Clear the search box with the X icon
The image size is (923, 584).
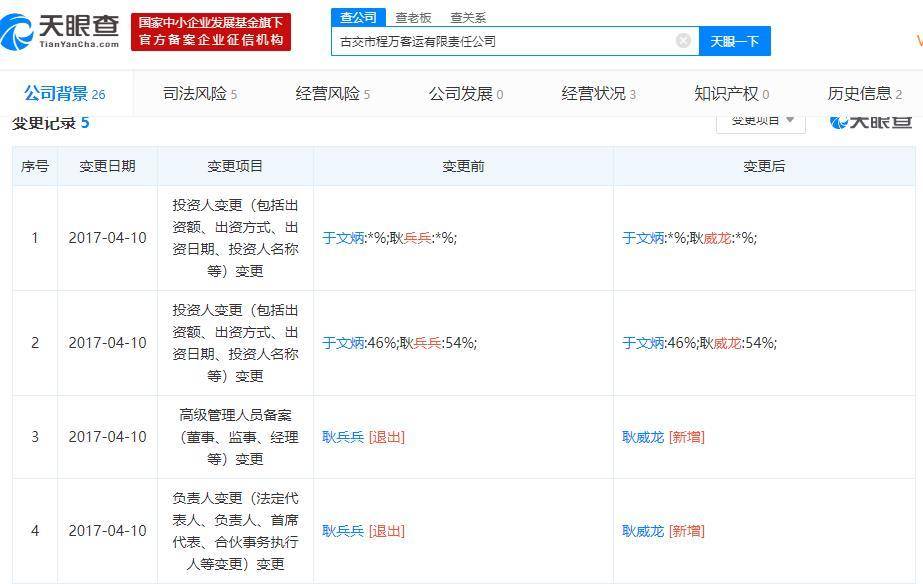pos(683,40)
